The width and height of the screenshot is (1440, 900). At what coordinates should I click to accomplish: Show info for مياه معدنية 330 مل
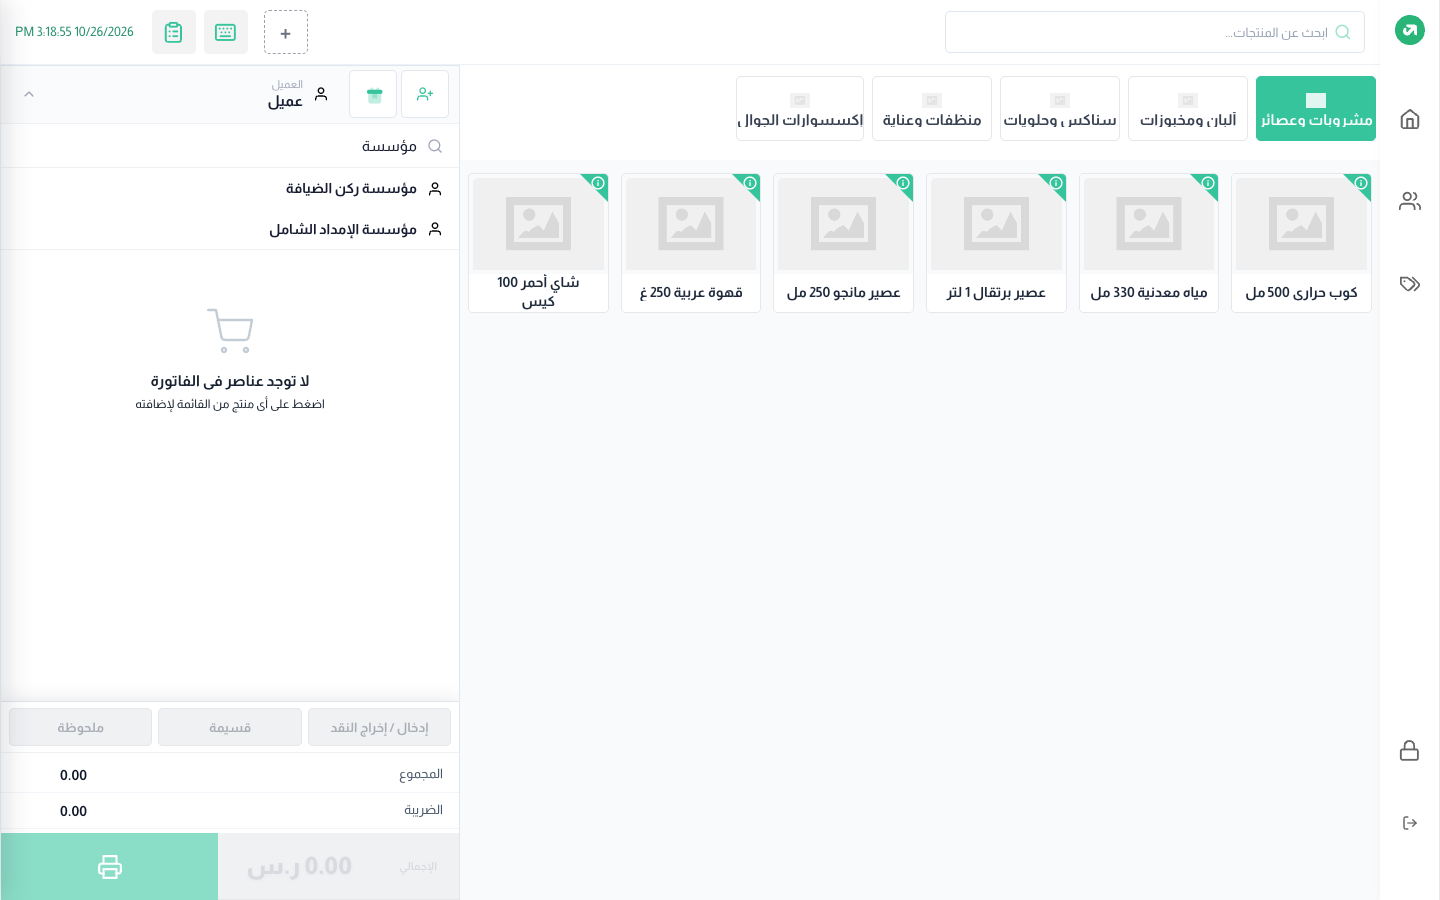(x=1208, y=183)
